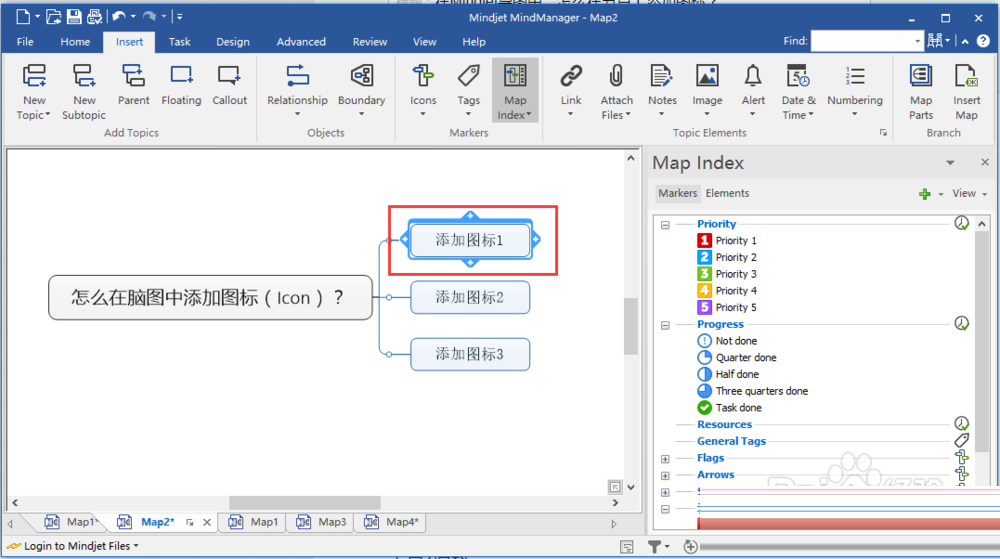This screenshot has width=1000, height=559.
Task: Apply the Quarter done marker
Action: 737,358
